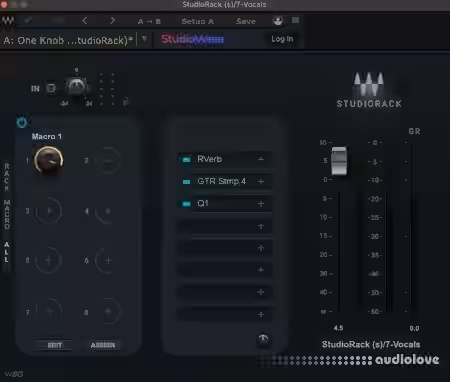The width and height of the screenshot is (450, 382).
Task: Select empty macro knob slot 8
Action: (108, 312)
